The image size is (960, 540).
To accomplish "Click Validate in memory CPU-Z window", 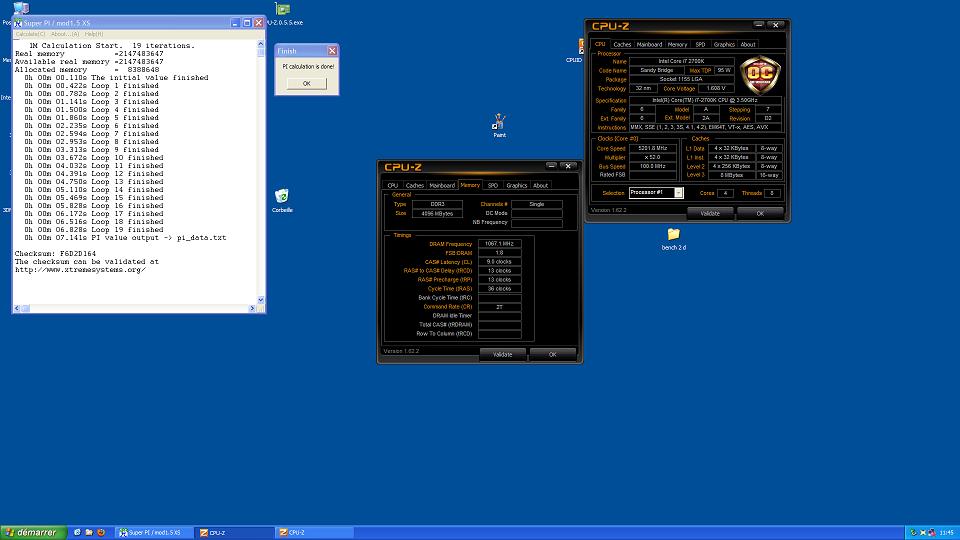I will click(x=503, y=354).
